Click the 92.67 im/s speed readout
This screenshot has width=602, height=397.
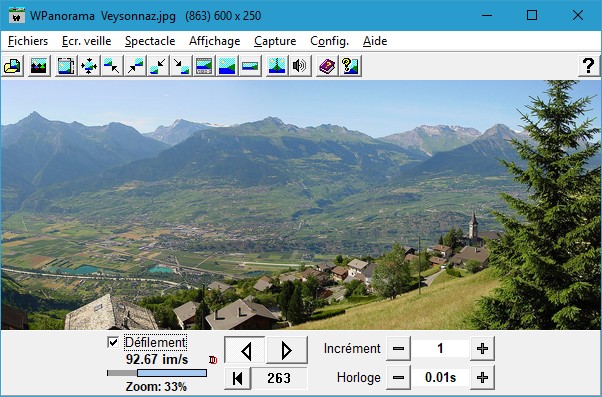(x=157, y=359)
